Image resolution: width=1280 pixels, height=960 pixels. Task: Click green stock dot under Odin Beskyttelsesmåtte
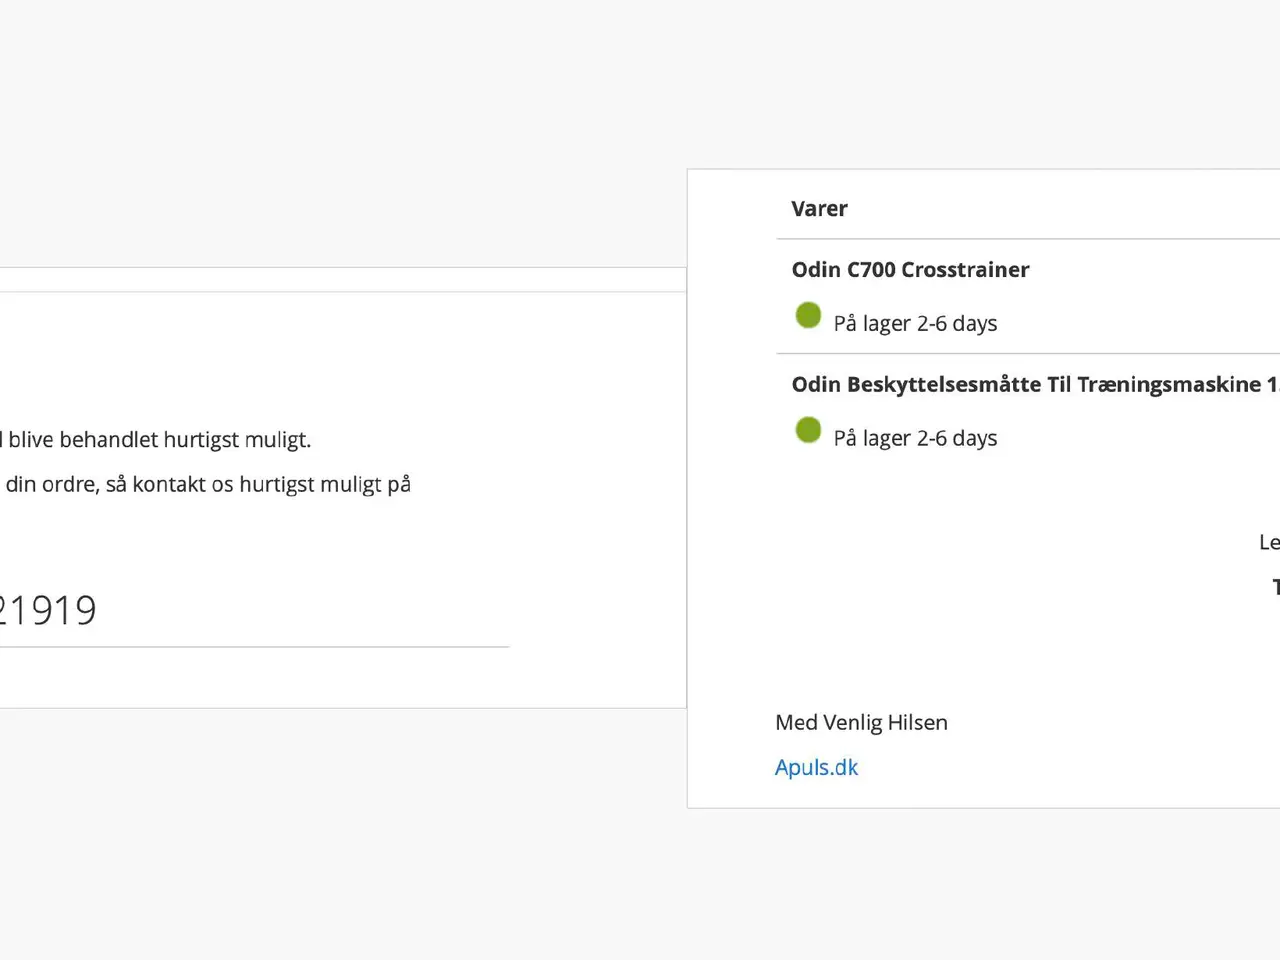coord(808,430)
